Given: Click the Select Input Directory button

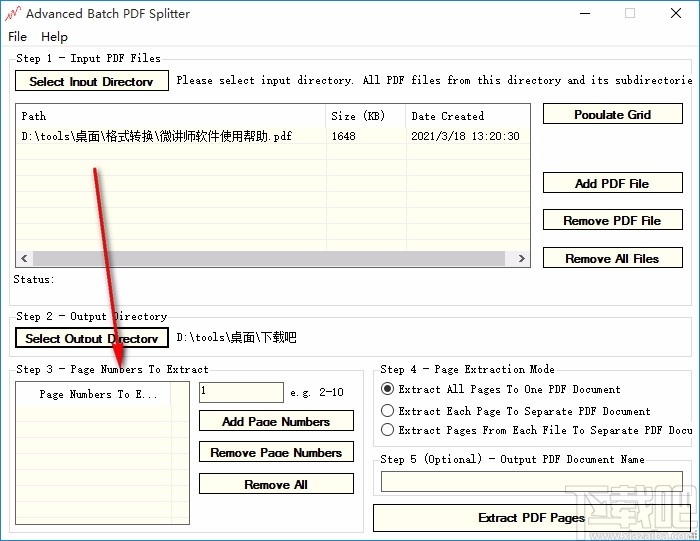Looking at the screenshot, I should pos(92,81).
